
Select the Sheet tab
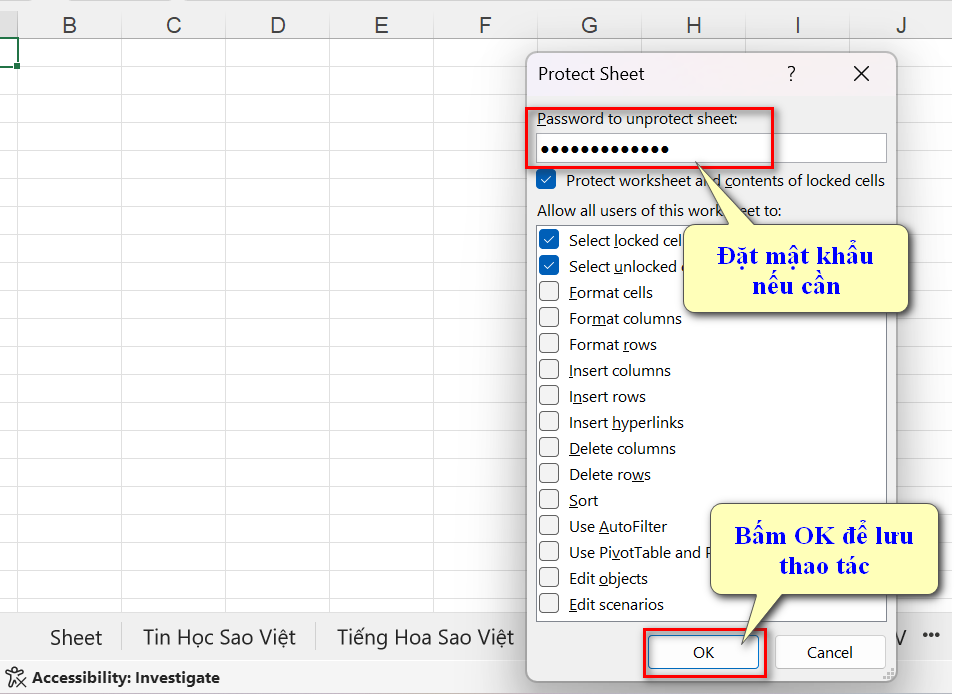76,637
